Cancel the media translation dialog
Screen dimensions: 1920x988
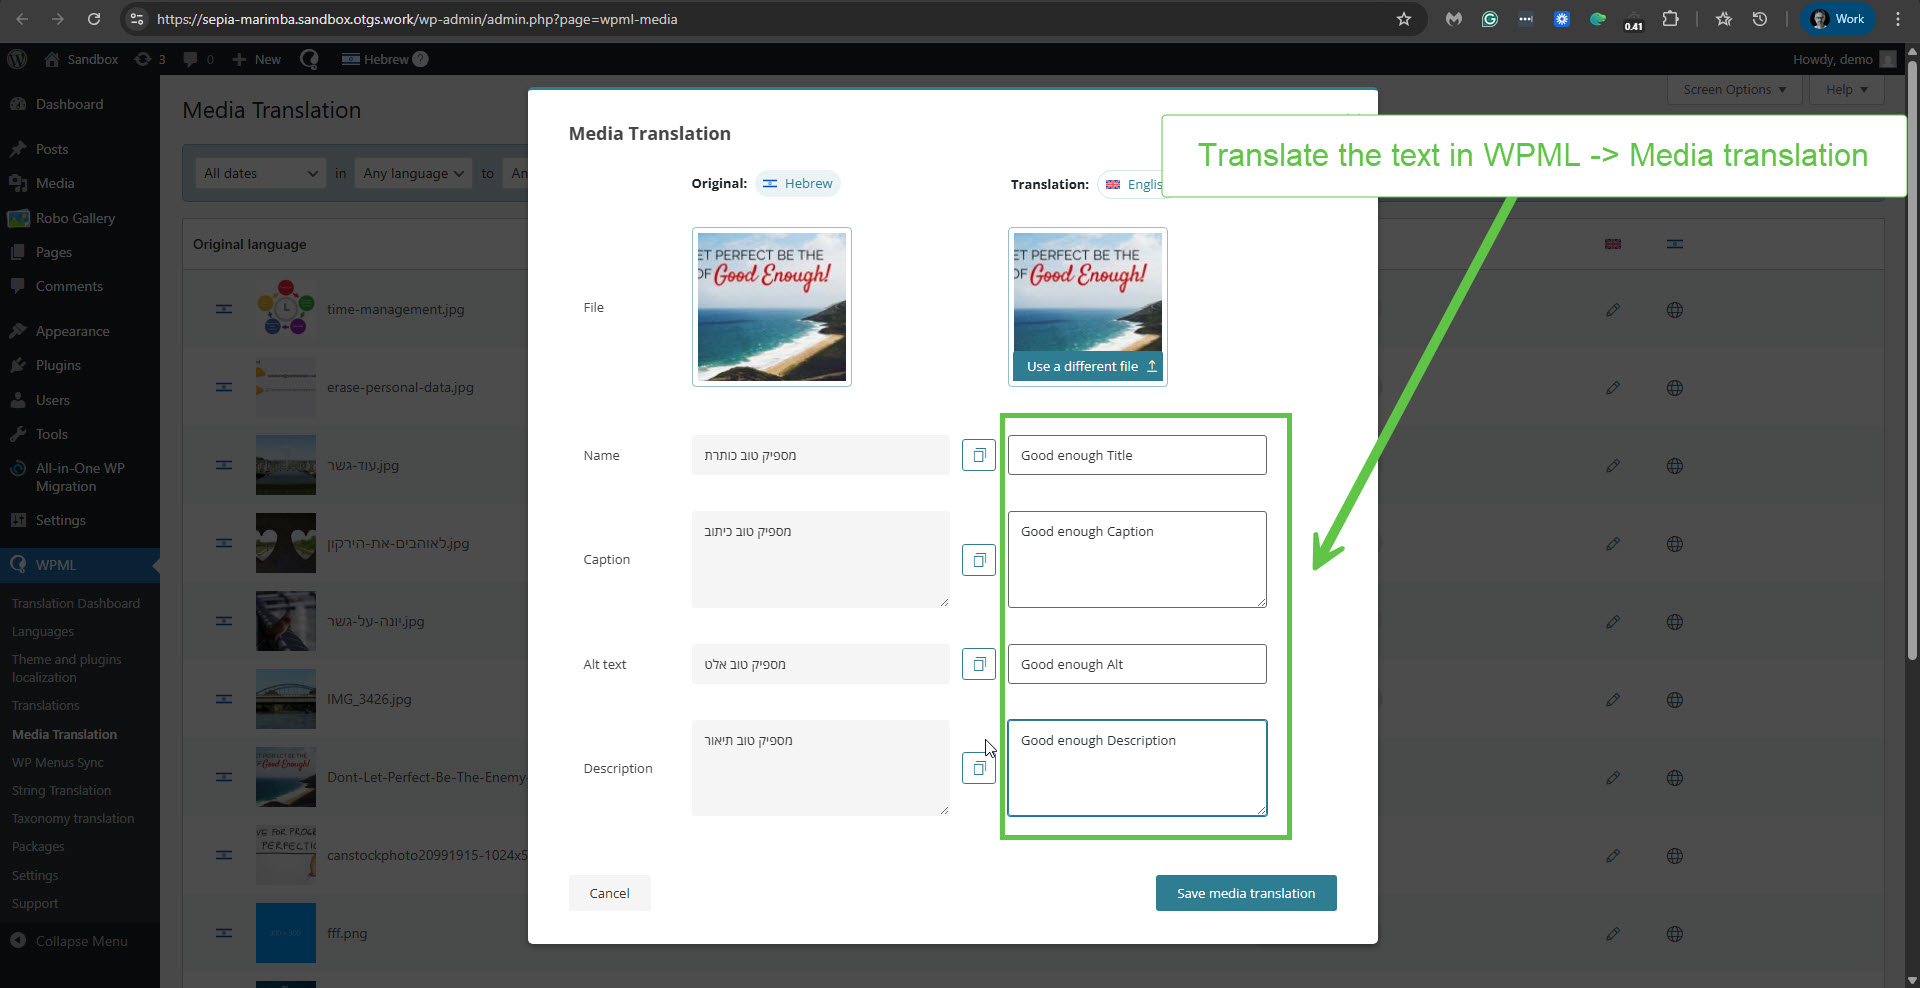[610, 893]
